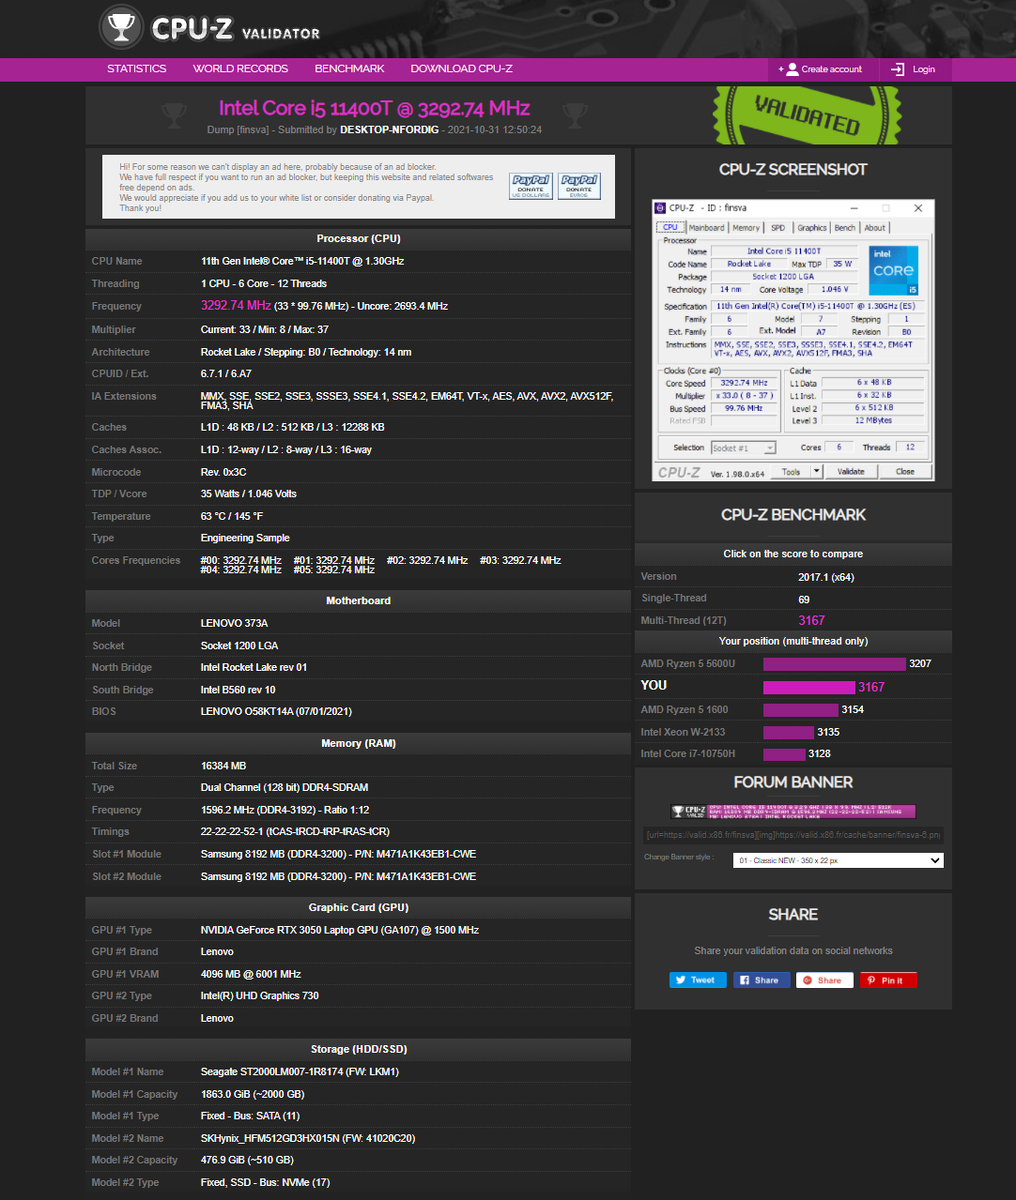
Task: Click Slot #2 Module Samsung 8192 MB entry
Action: [338, 877]
